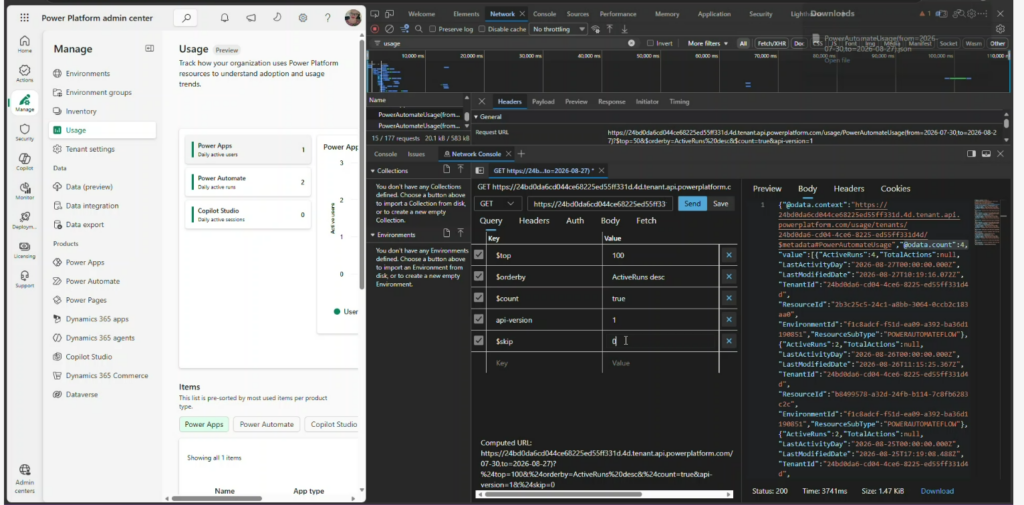
Task: Uncheck the api-version parameter checkbox
Action: (x=479, y=319)
